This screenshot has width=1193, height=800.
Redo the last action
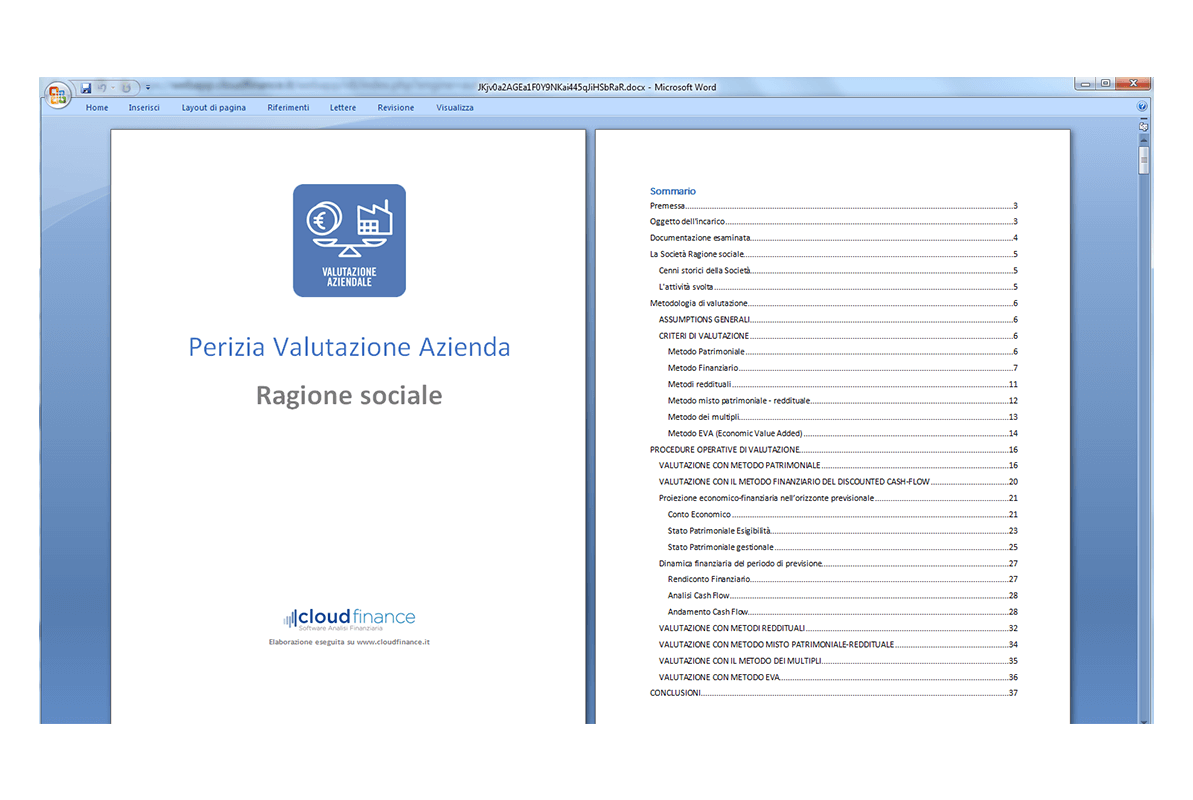pos(126,88)
